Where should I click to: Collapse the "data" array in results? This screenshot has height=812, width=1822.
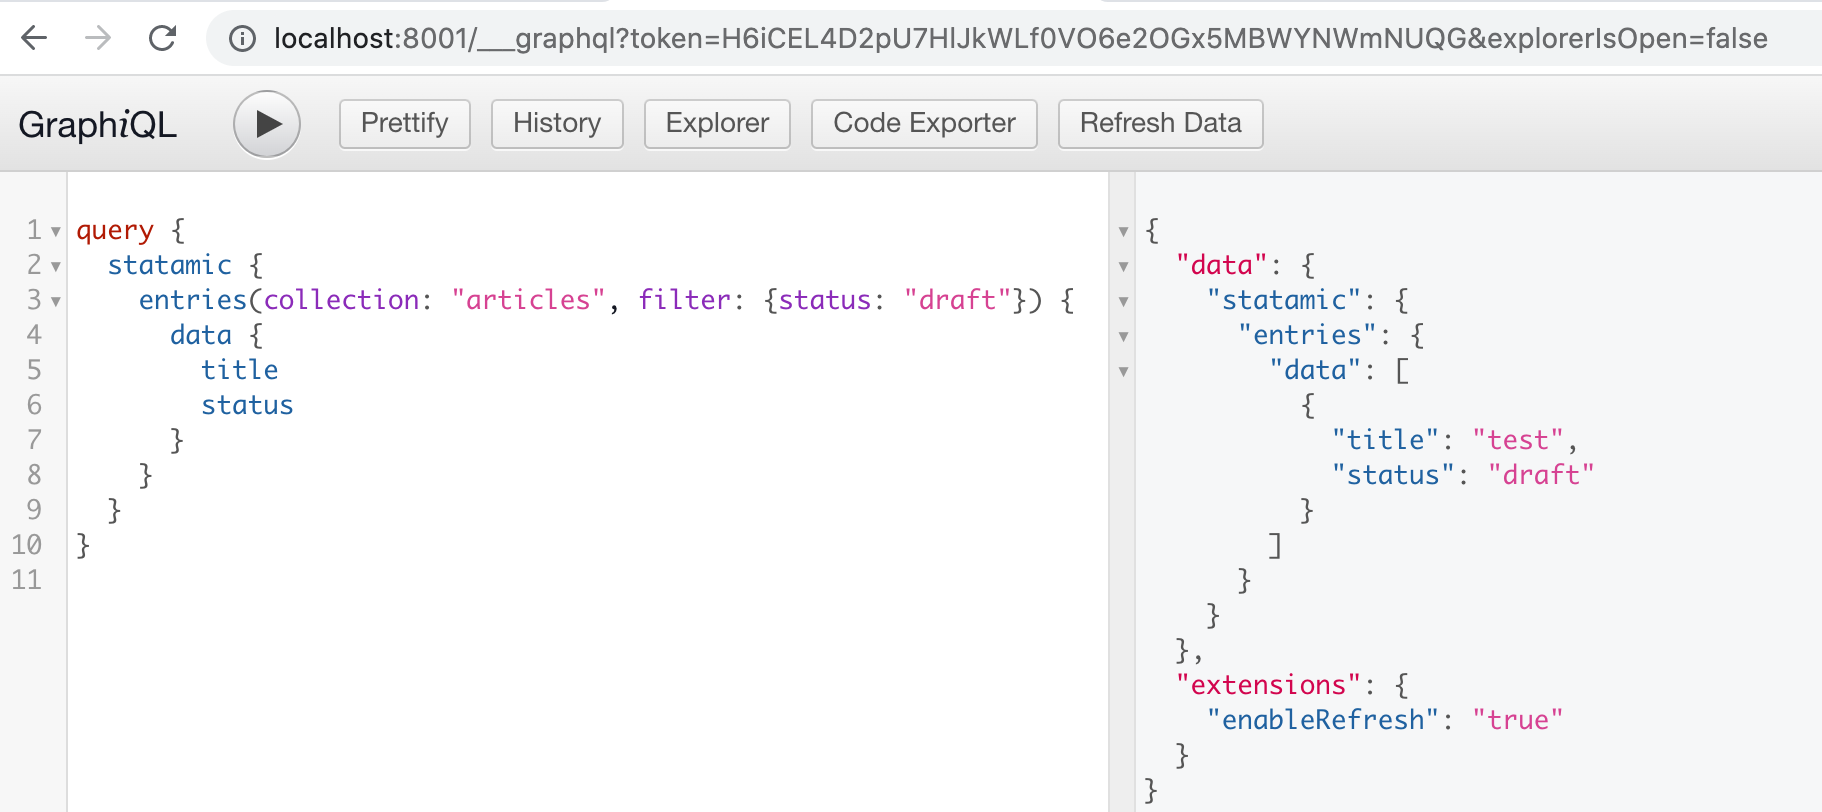pyautogui.click(x=1123, y=372)
